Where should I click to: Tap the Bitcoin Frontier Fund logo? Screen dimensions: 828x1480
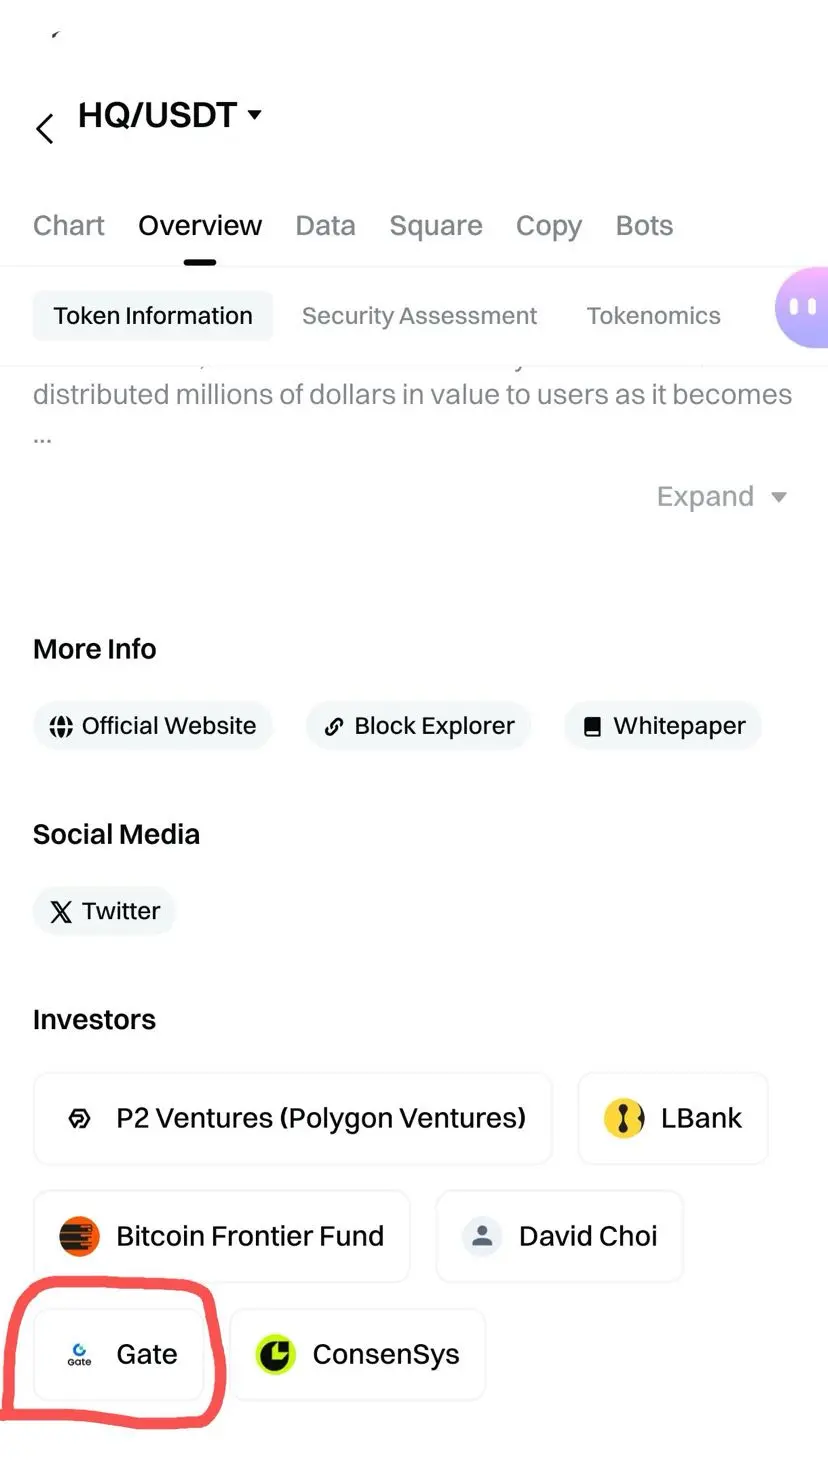tap(79, 1236)
